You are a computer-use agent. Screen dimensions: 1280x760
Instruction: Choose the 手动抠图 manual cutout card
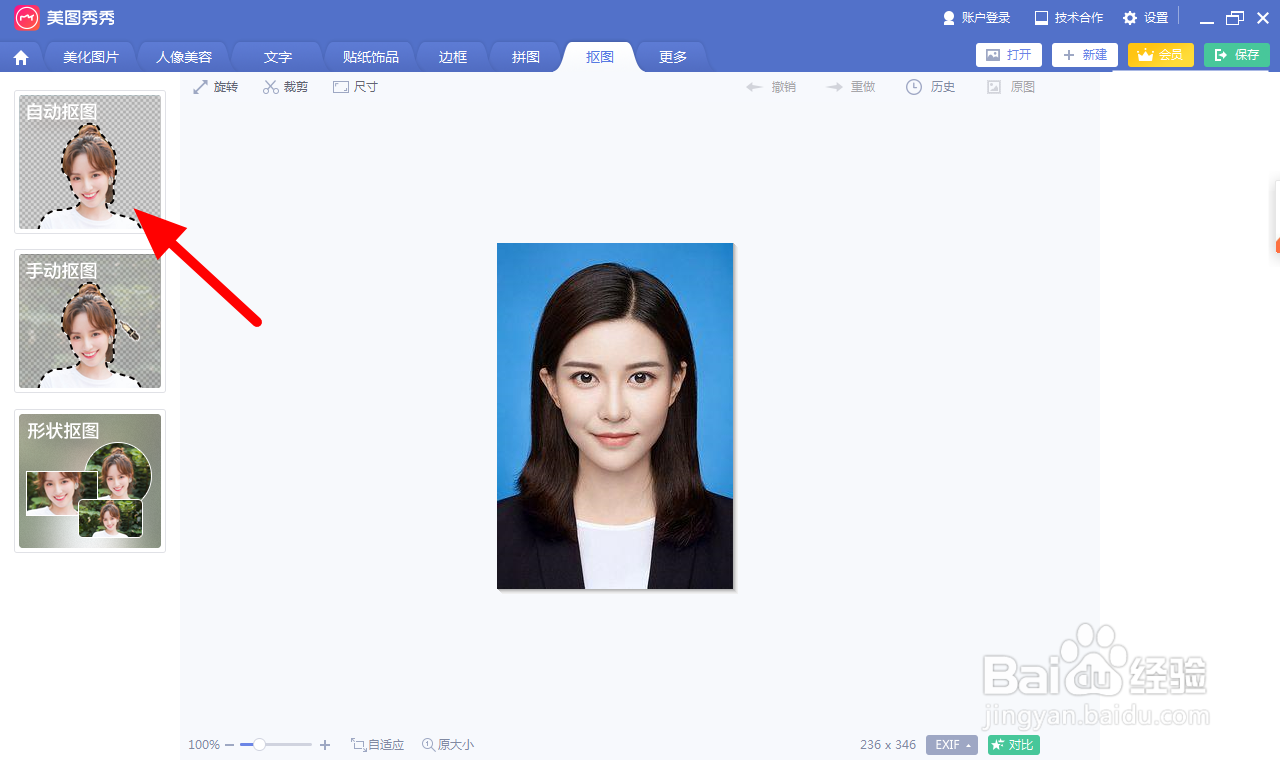pyautogui.click(x=90, y=321)
